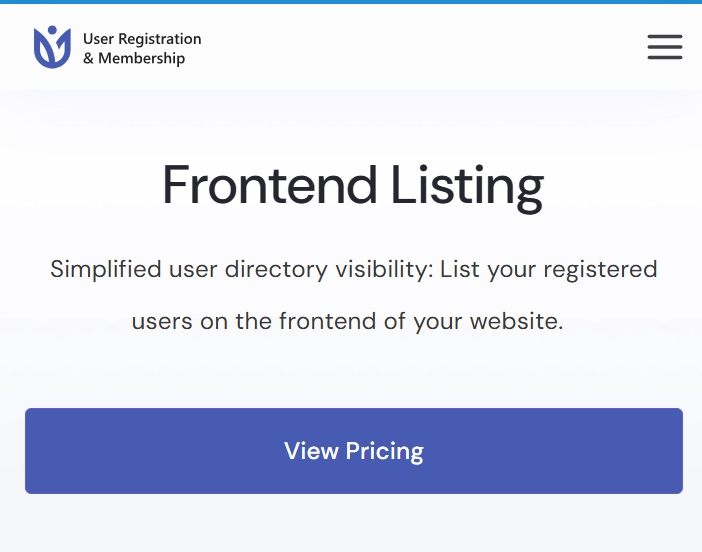Select the right leaf of the logo
702x552 pixels.
click(x=62, y=48)
